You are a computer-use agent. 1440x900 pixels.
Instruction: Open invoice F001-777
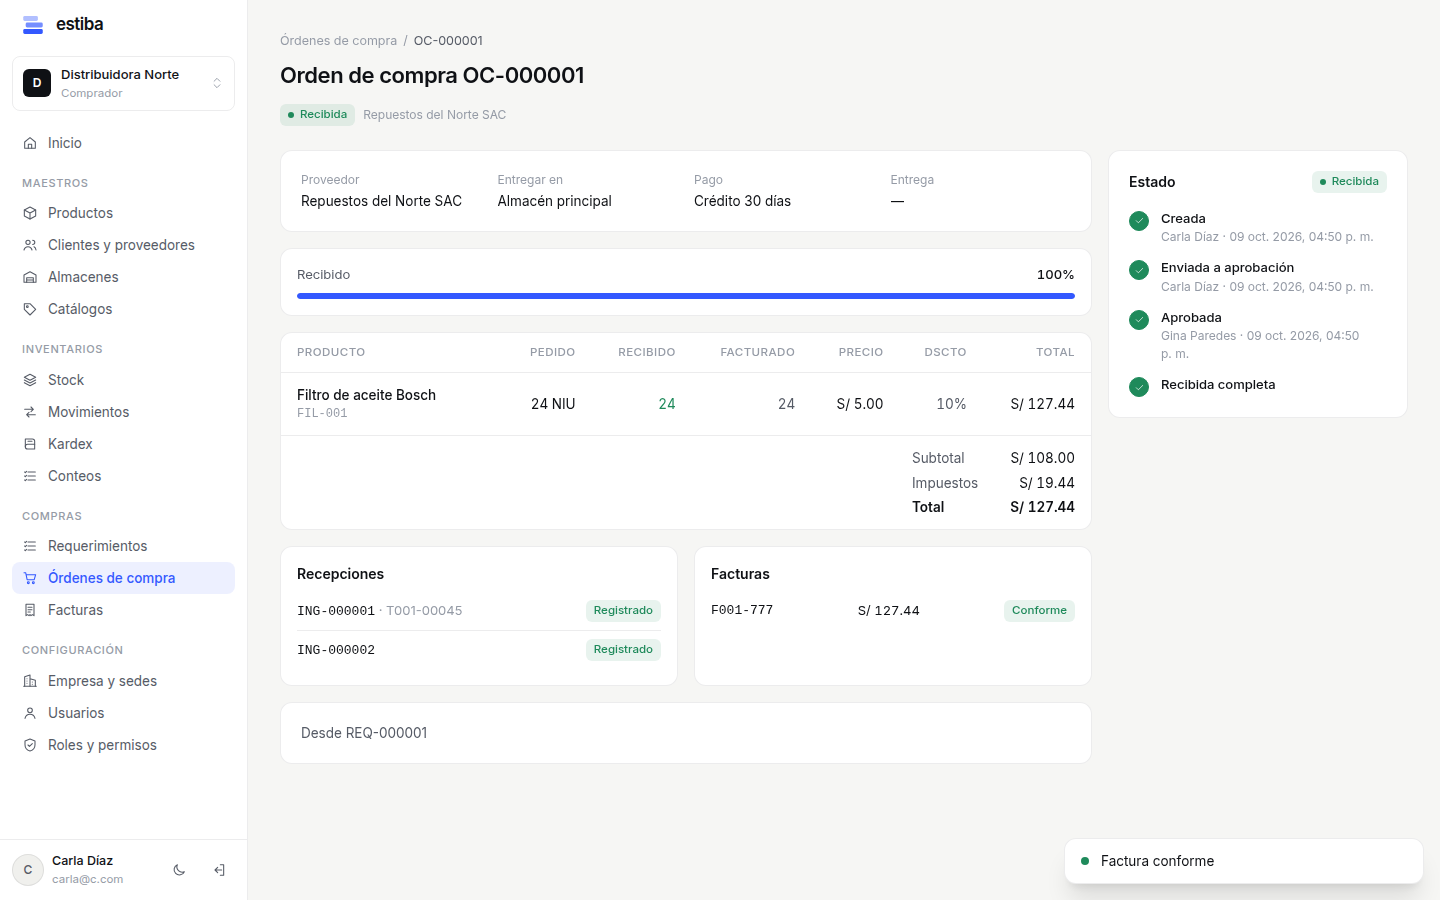point(742,610)
